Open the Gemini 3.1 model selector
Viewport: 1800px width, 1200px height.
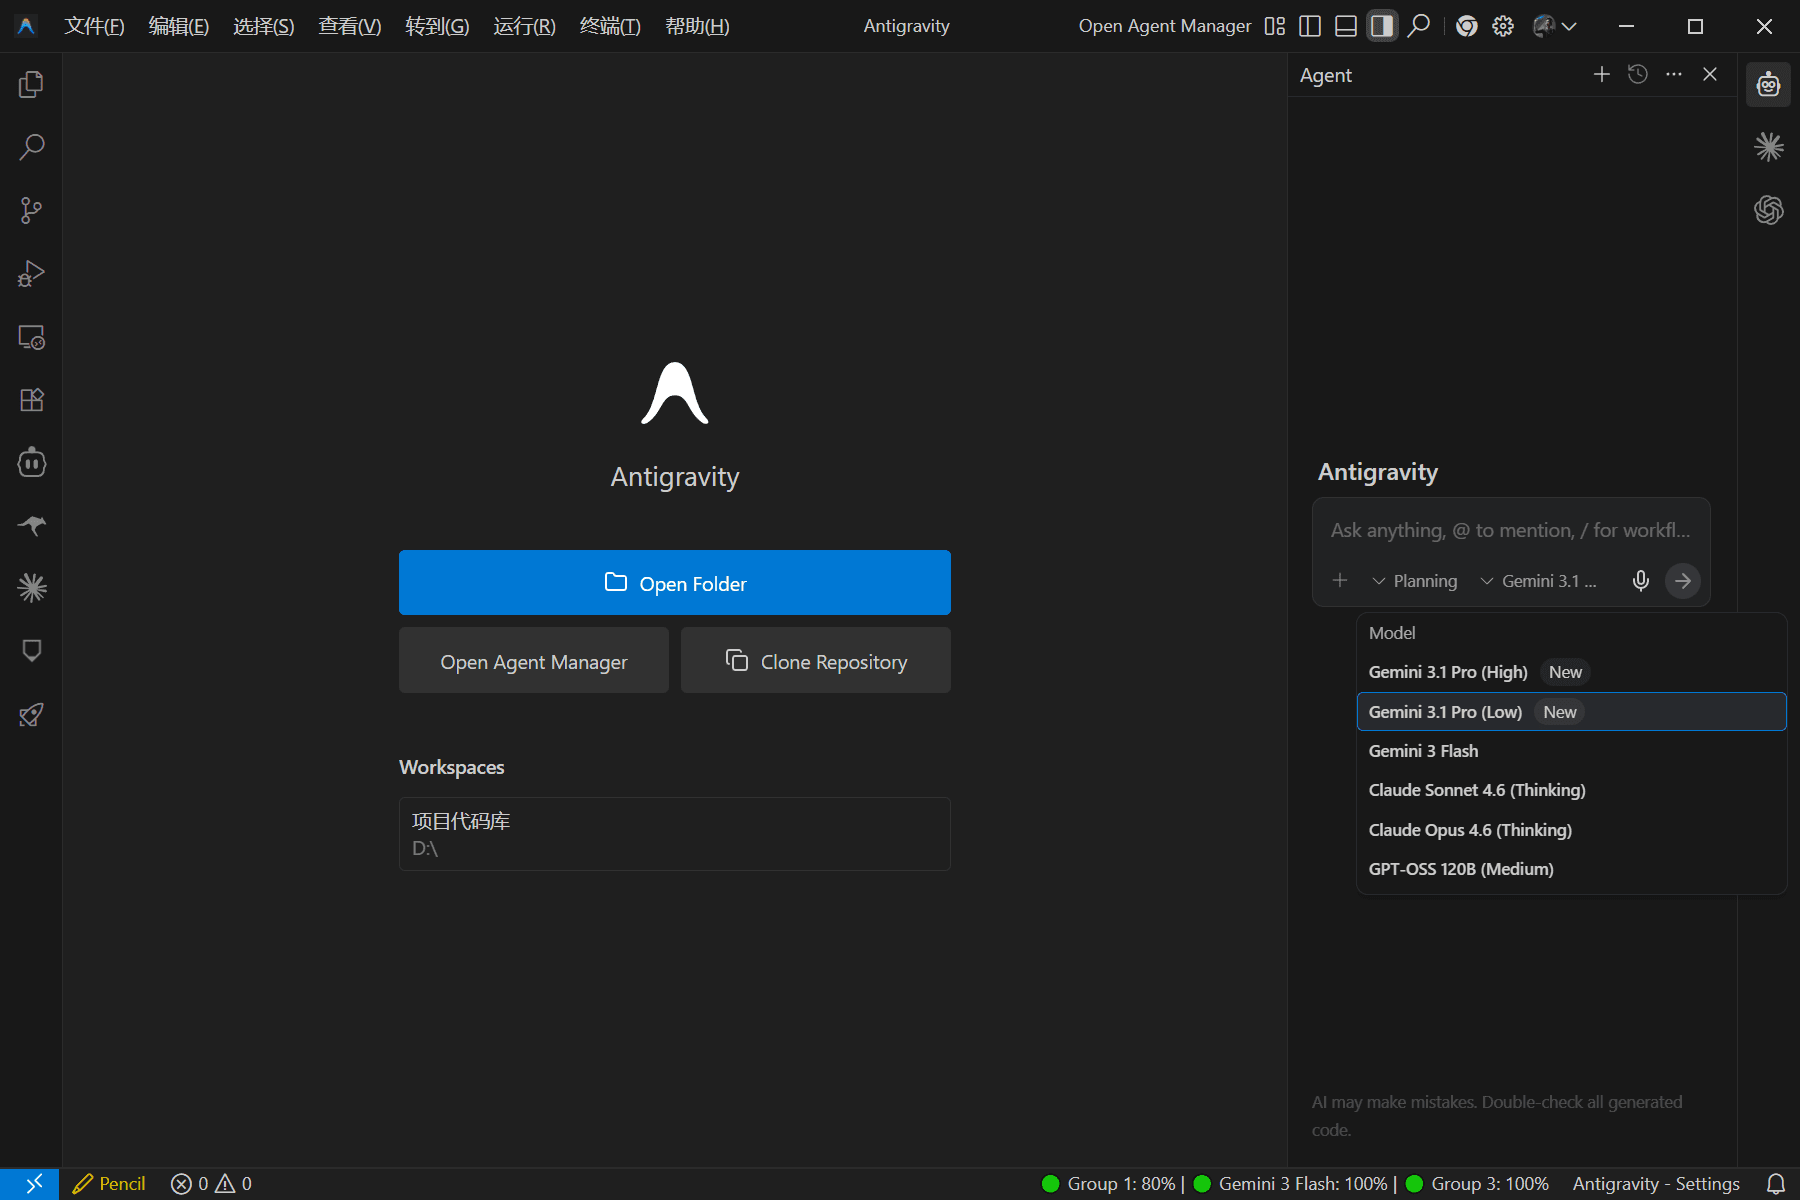(x=1539, y=581)
